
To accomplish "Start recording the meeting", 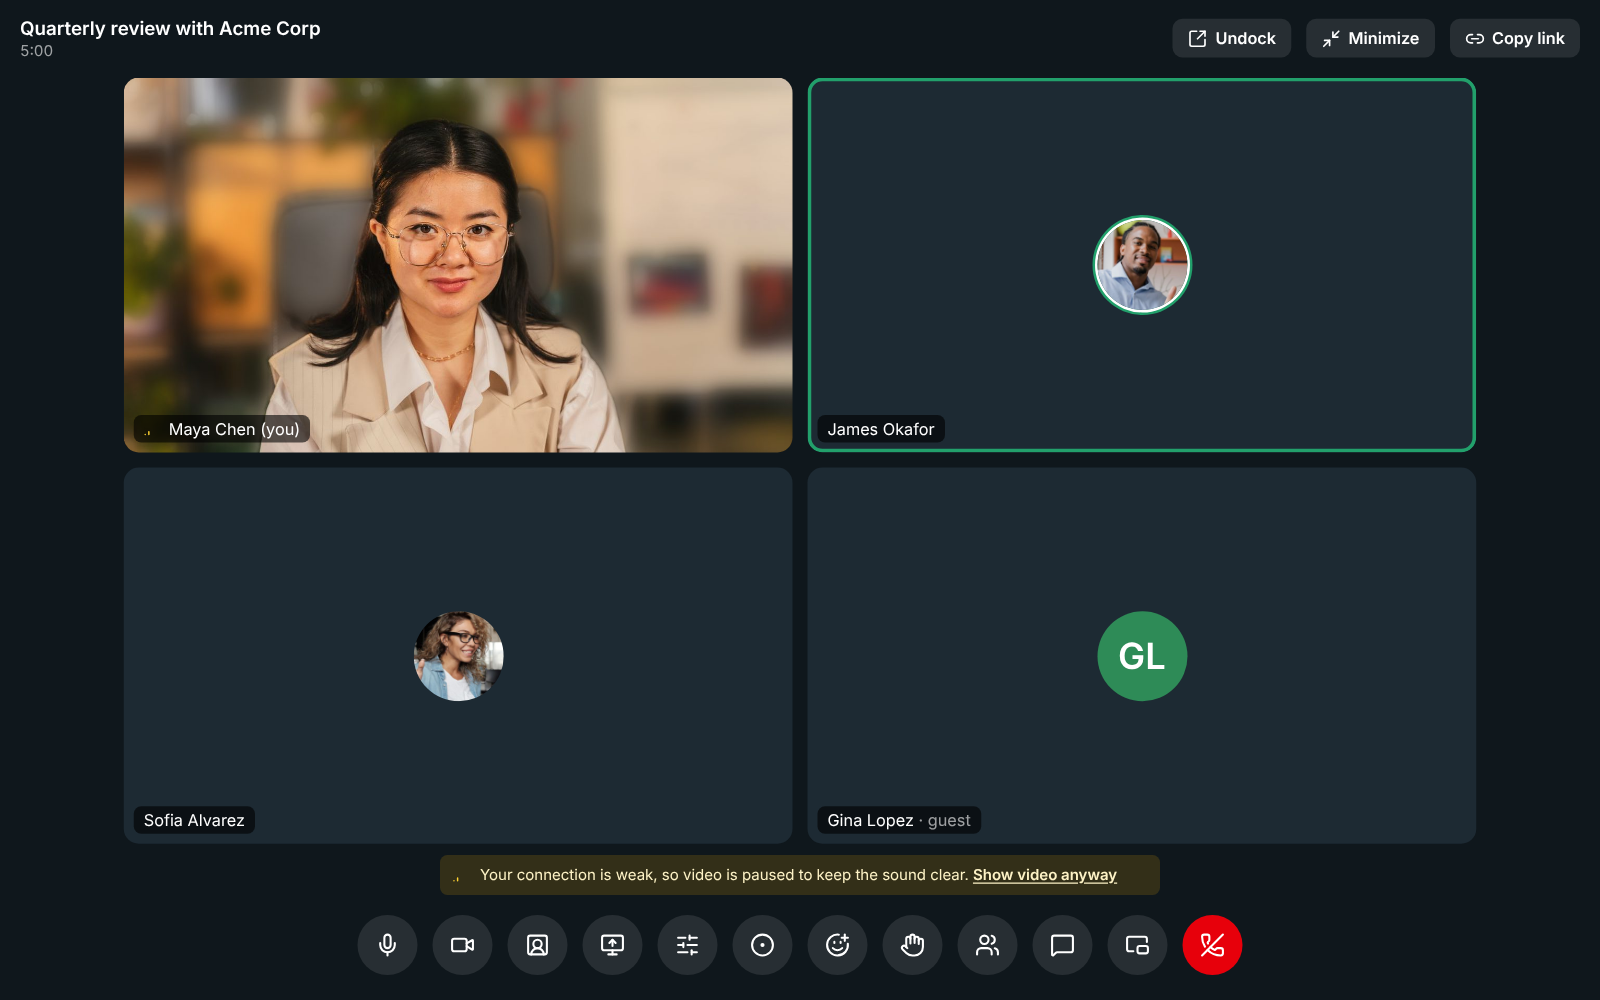I will pyautogui.click(x=762, y=945).
